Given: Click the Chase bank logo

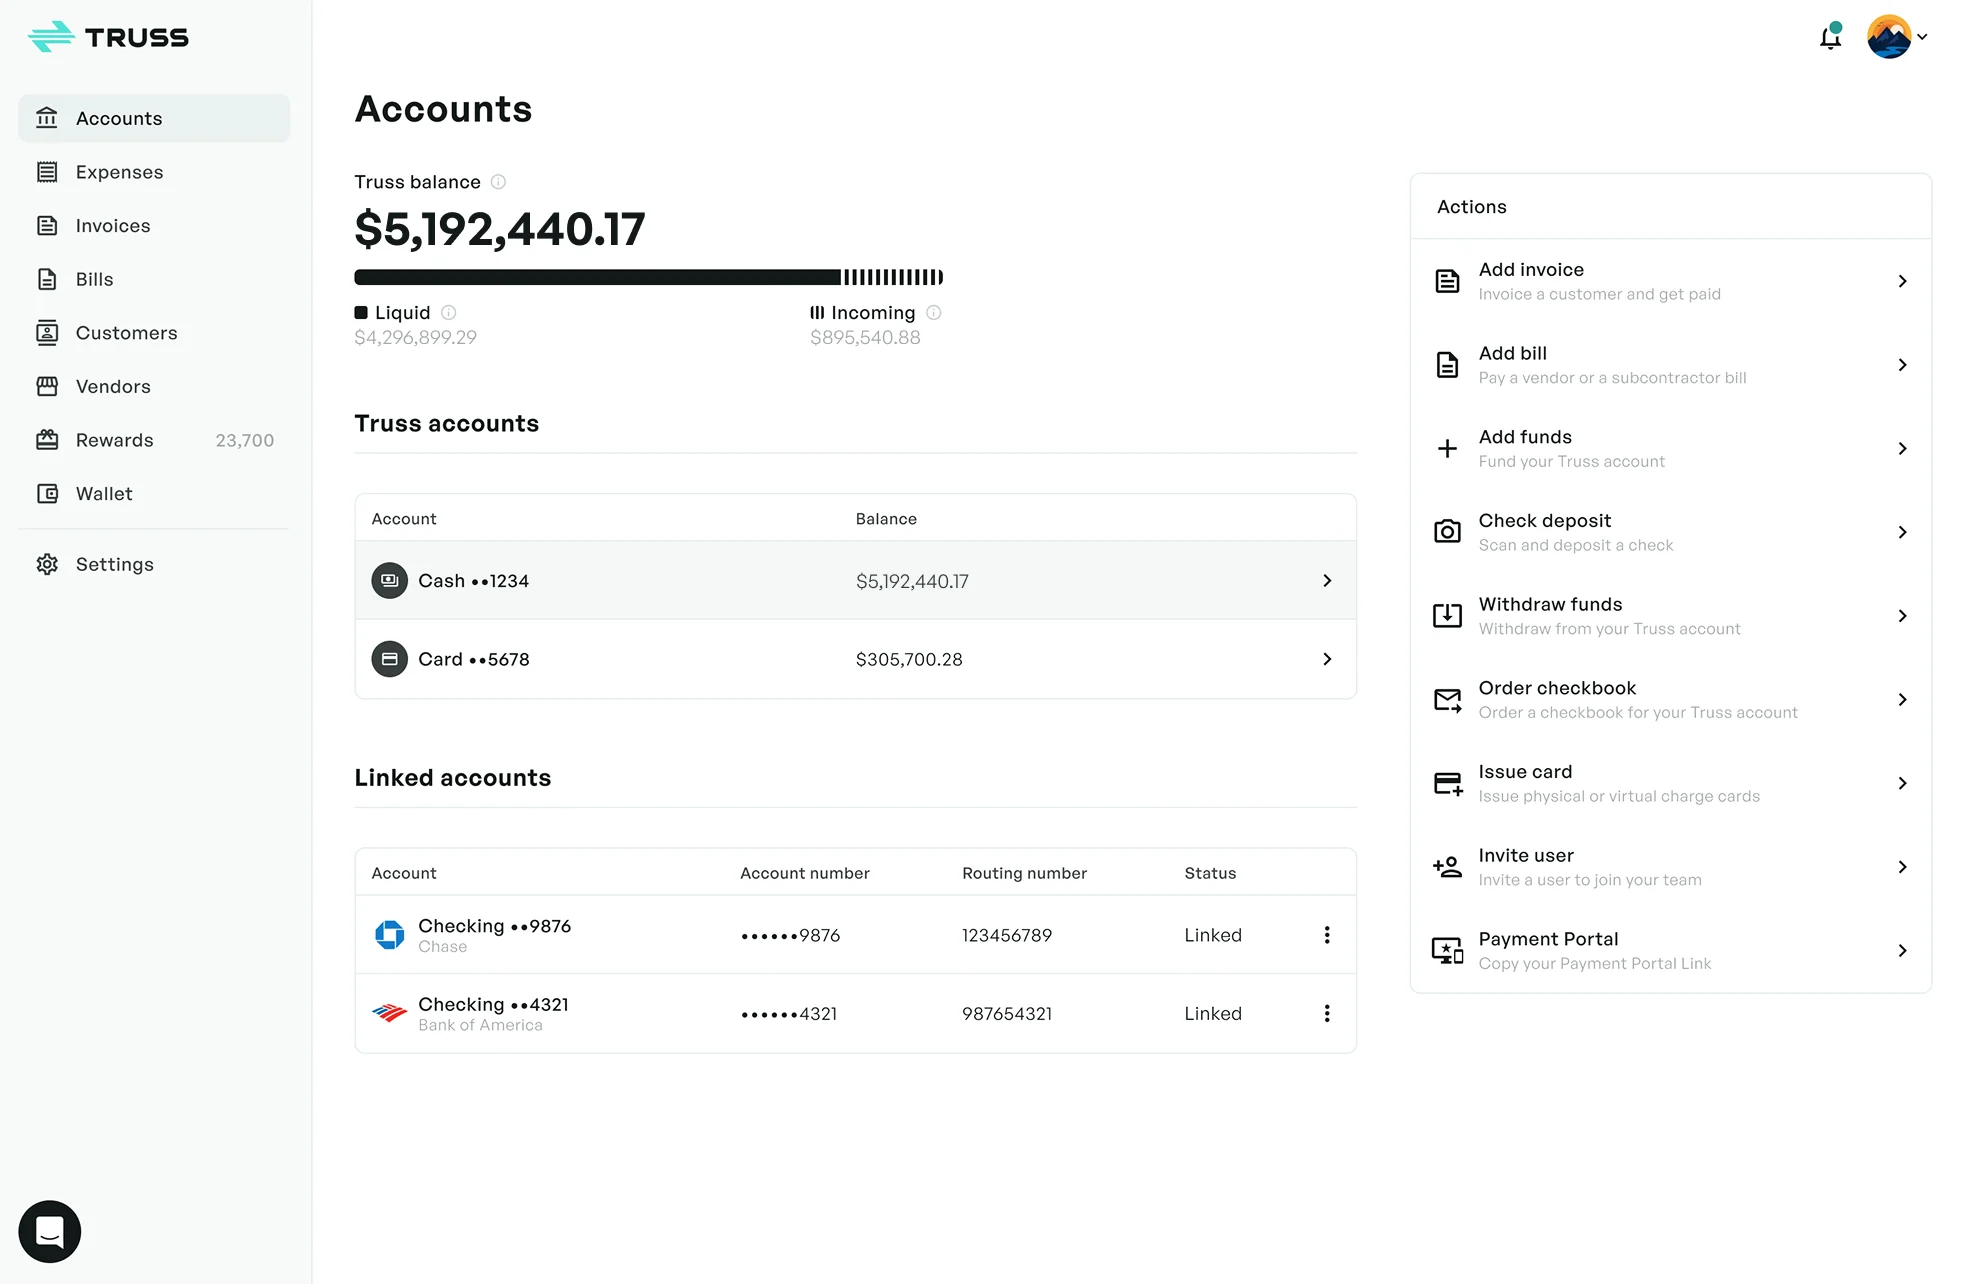Looking at the screenshot, I should point(389,935).
